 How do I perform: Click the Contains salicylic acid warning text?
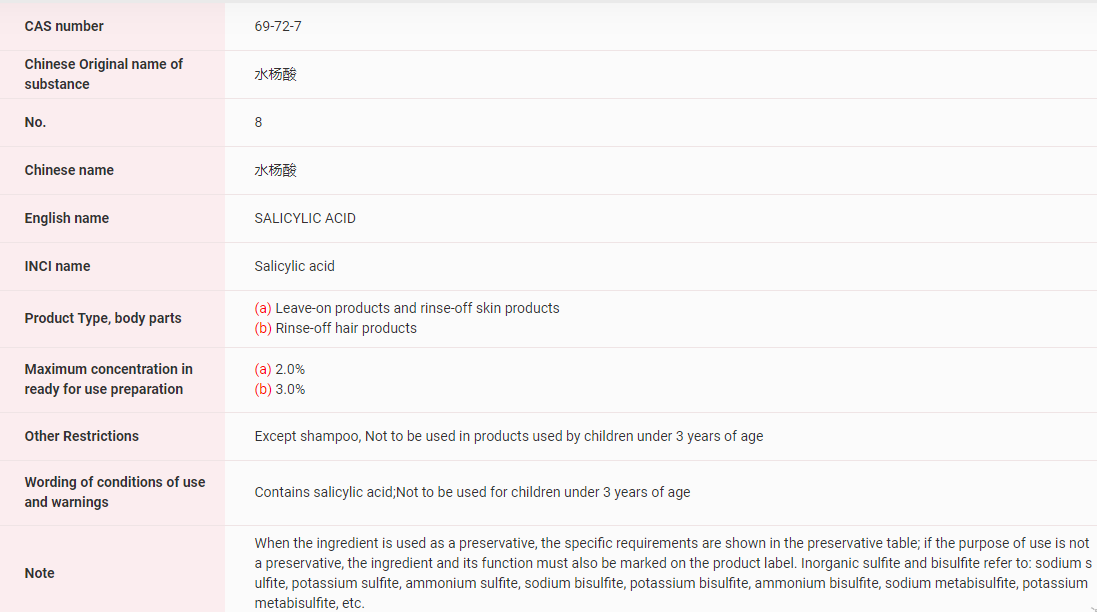click(x=472, y=492)
